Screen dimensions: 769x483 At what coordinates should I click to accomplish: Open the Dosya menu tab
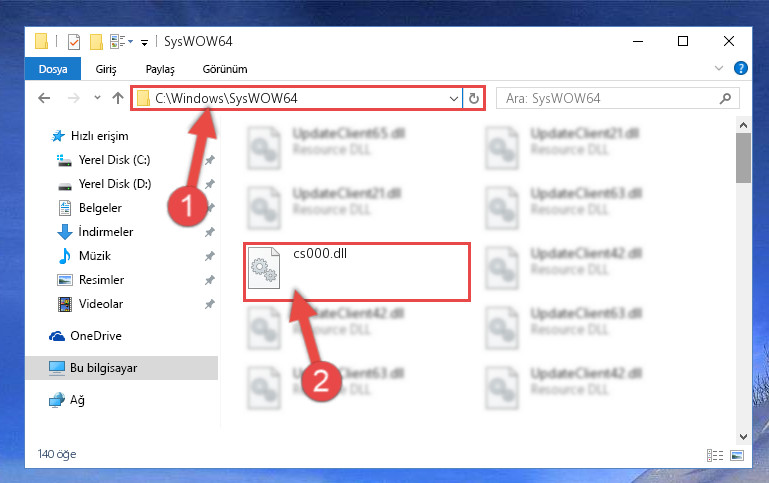[x=53, y=69]
